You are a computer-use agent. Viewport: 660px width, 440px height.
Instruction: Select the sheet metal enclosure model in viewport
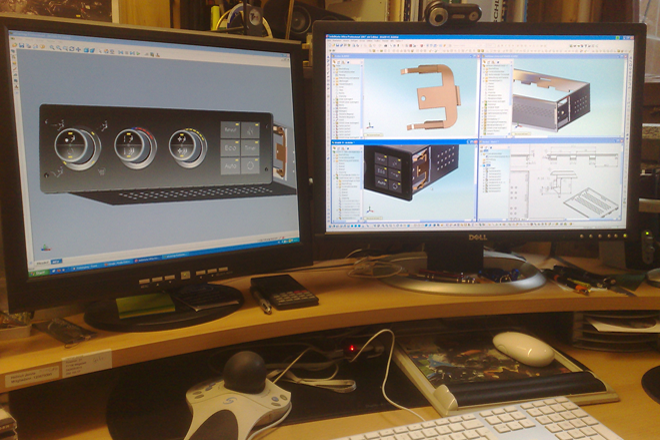coord(551,101)
